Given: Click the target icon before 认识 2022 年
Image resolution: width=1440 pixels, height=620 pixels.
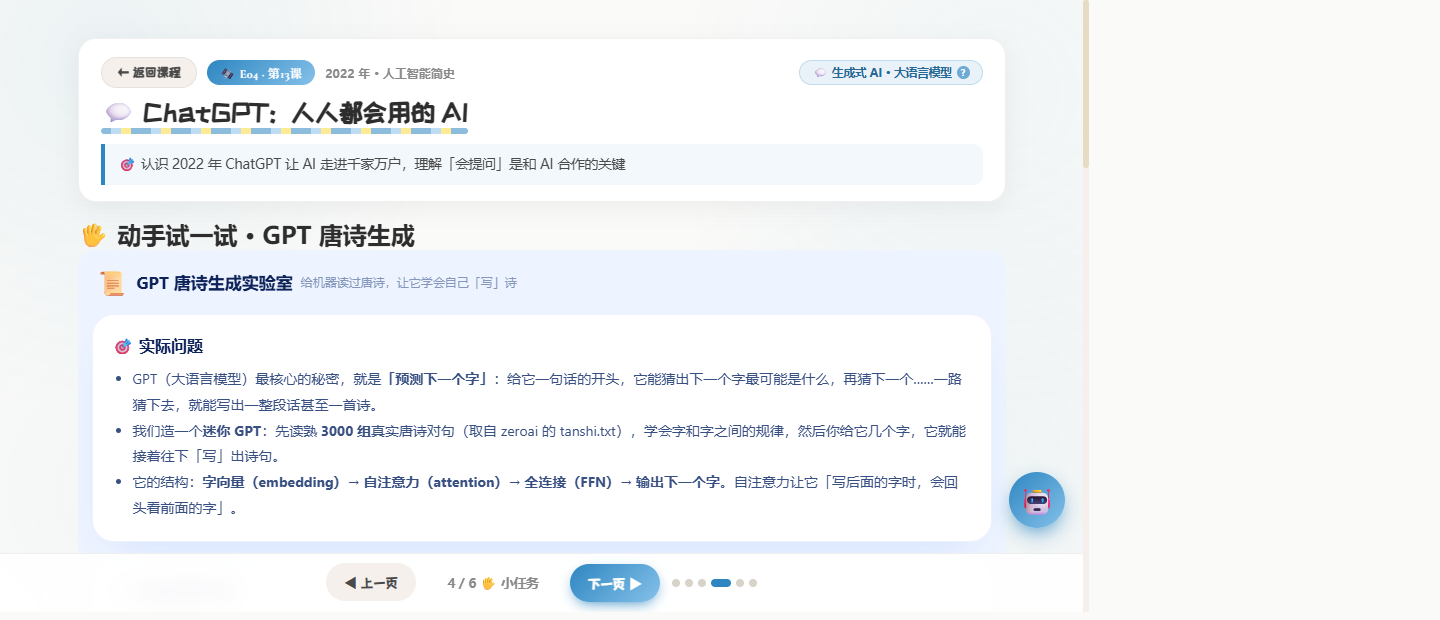Looking at the screenshot, I should click(127, 164).
